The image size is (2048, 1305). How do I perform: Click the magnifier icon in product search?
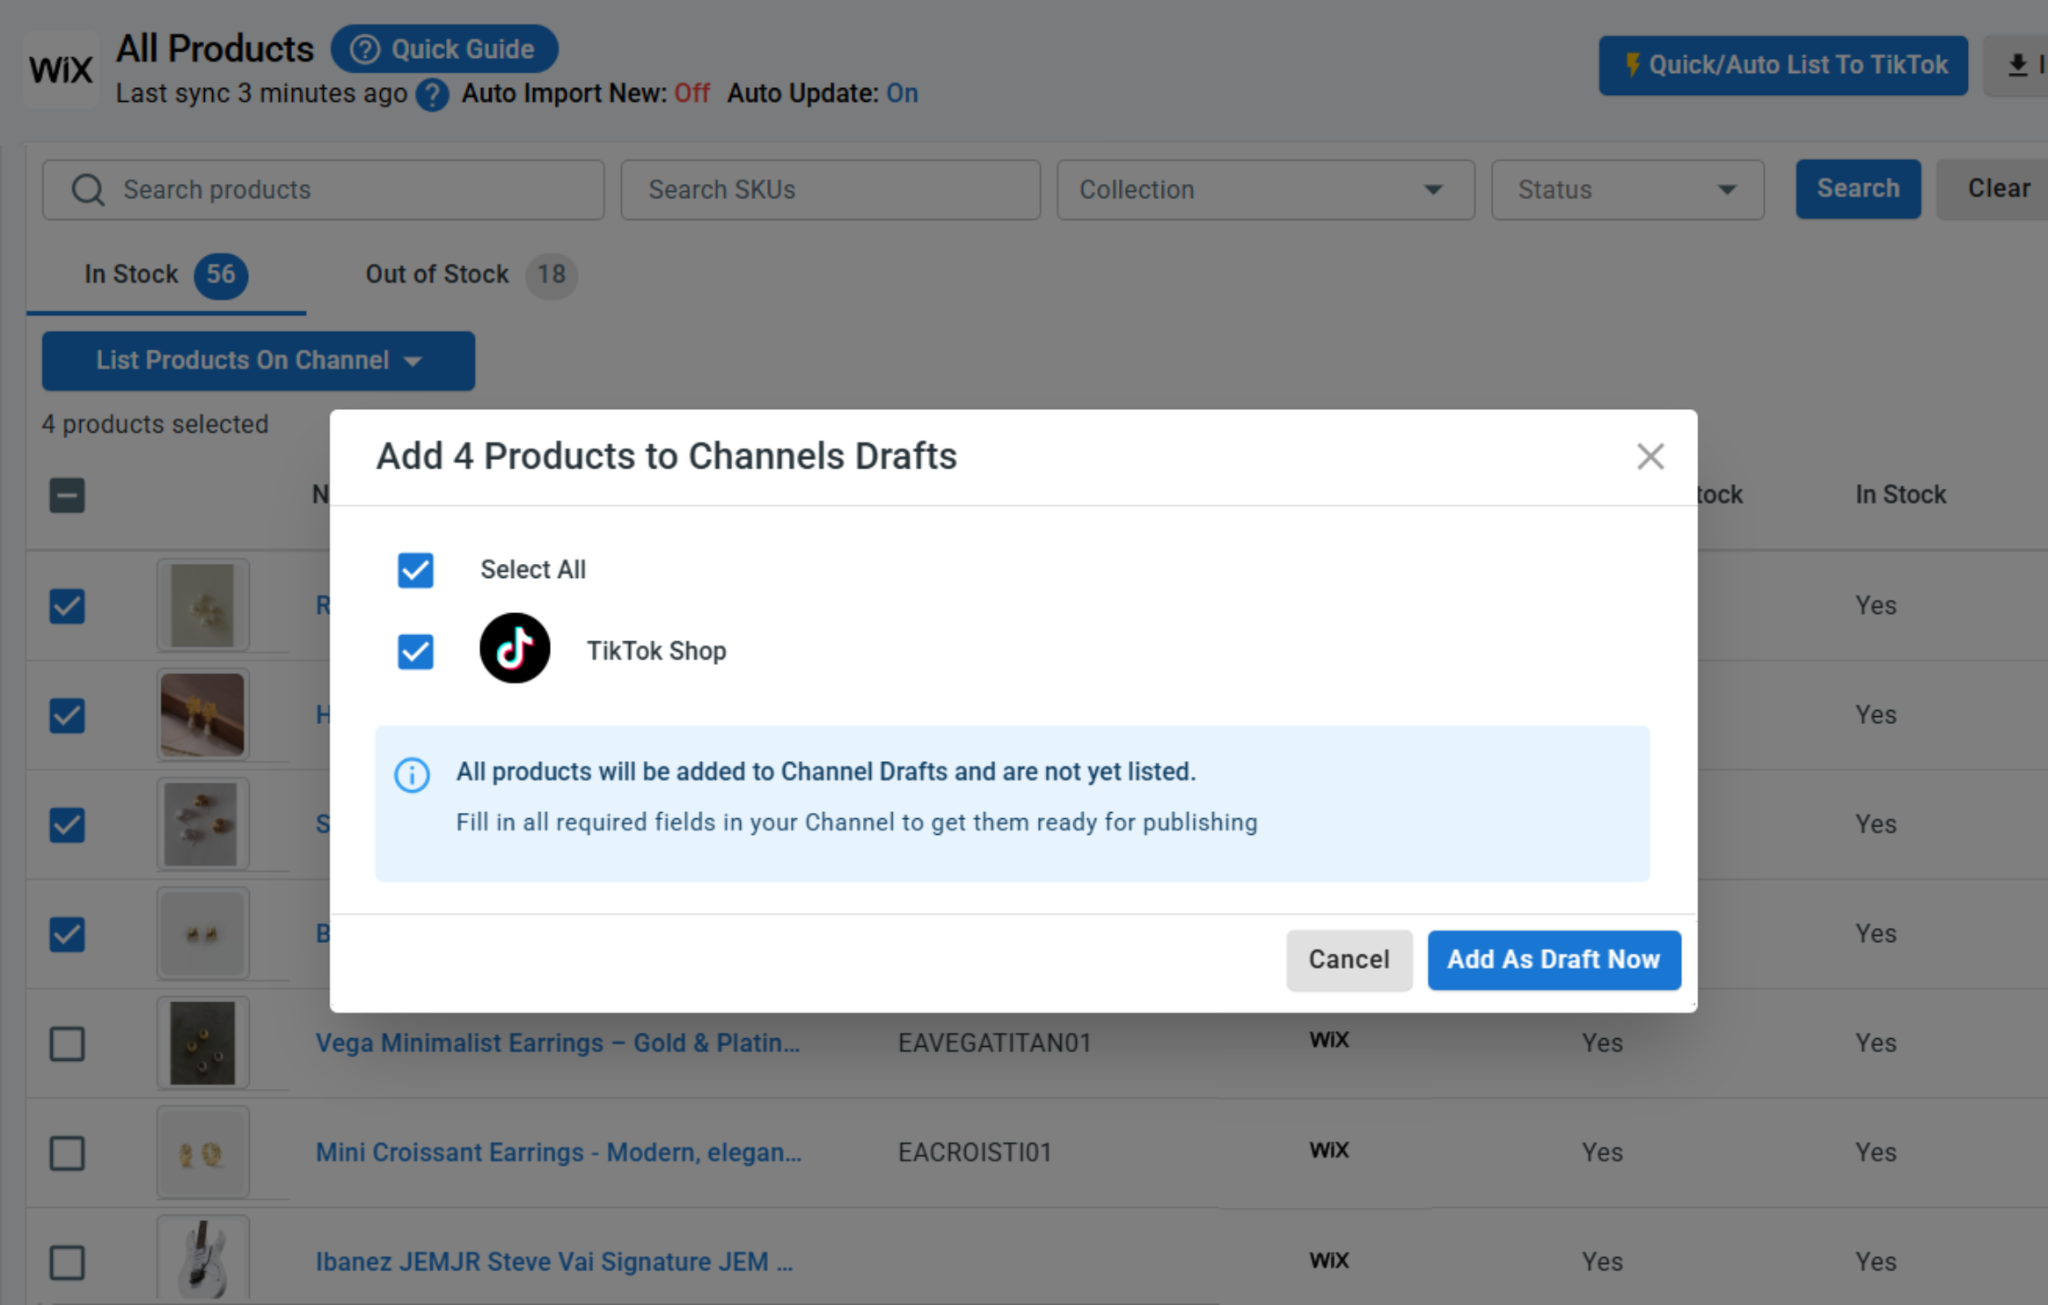pyautogui.click(x=88, y=190)
